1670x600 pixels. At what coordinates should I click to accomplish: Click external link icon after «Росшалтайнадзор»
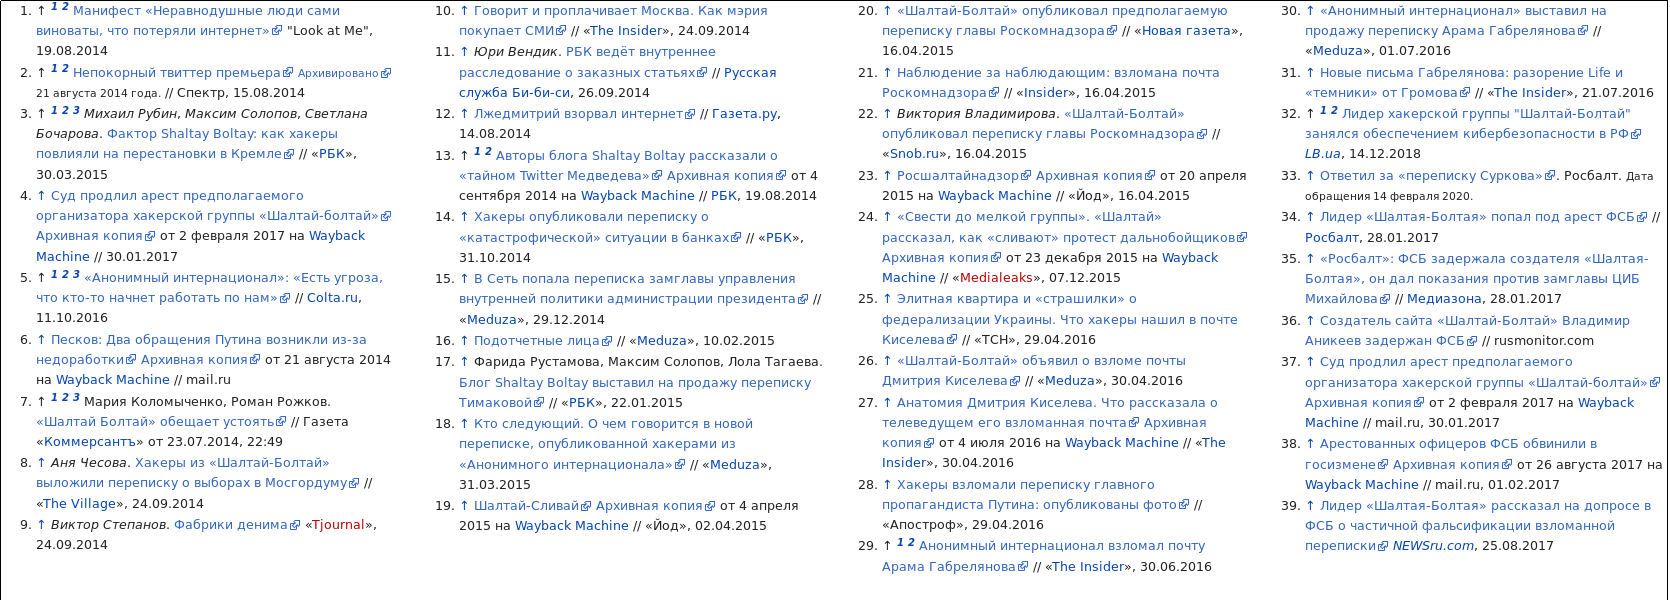[x=1027, y=176]
